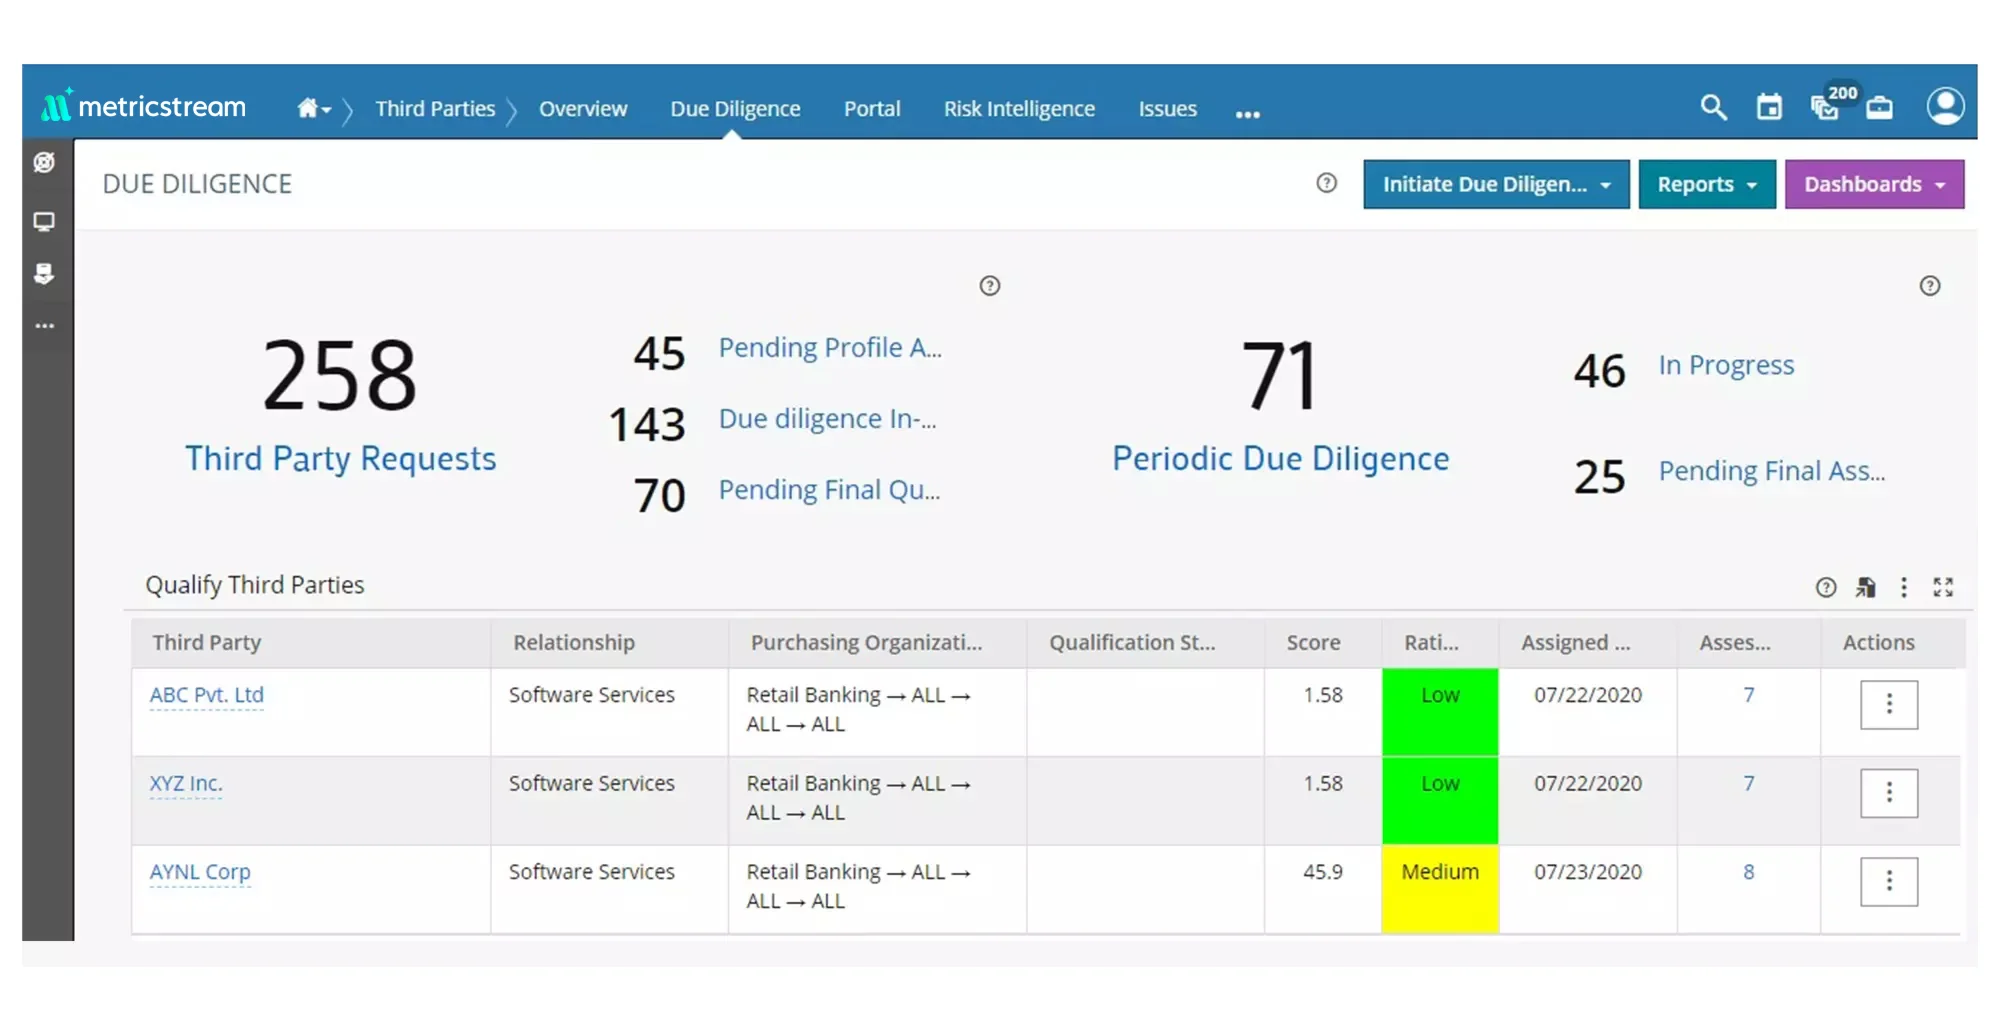Screen dimensions: 2000x1031
Task: Open the user profile avatar
Action: (x=1945, y=106)
